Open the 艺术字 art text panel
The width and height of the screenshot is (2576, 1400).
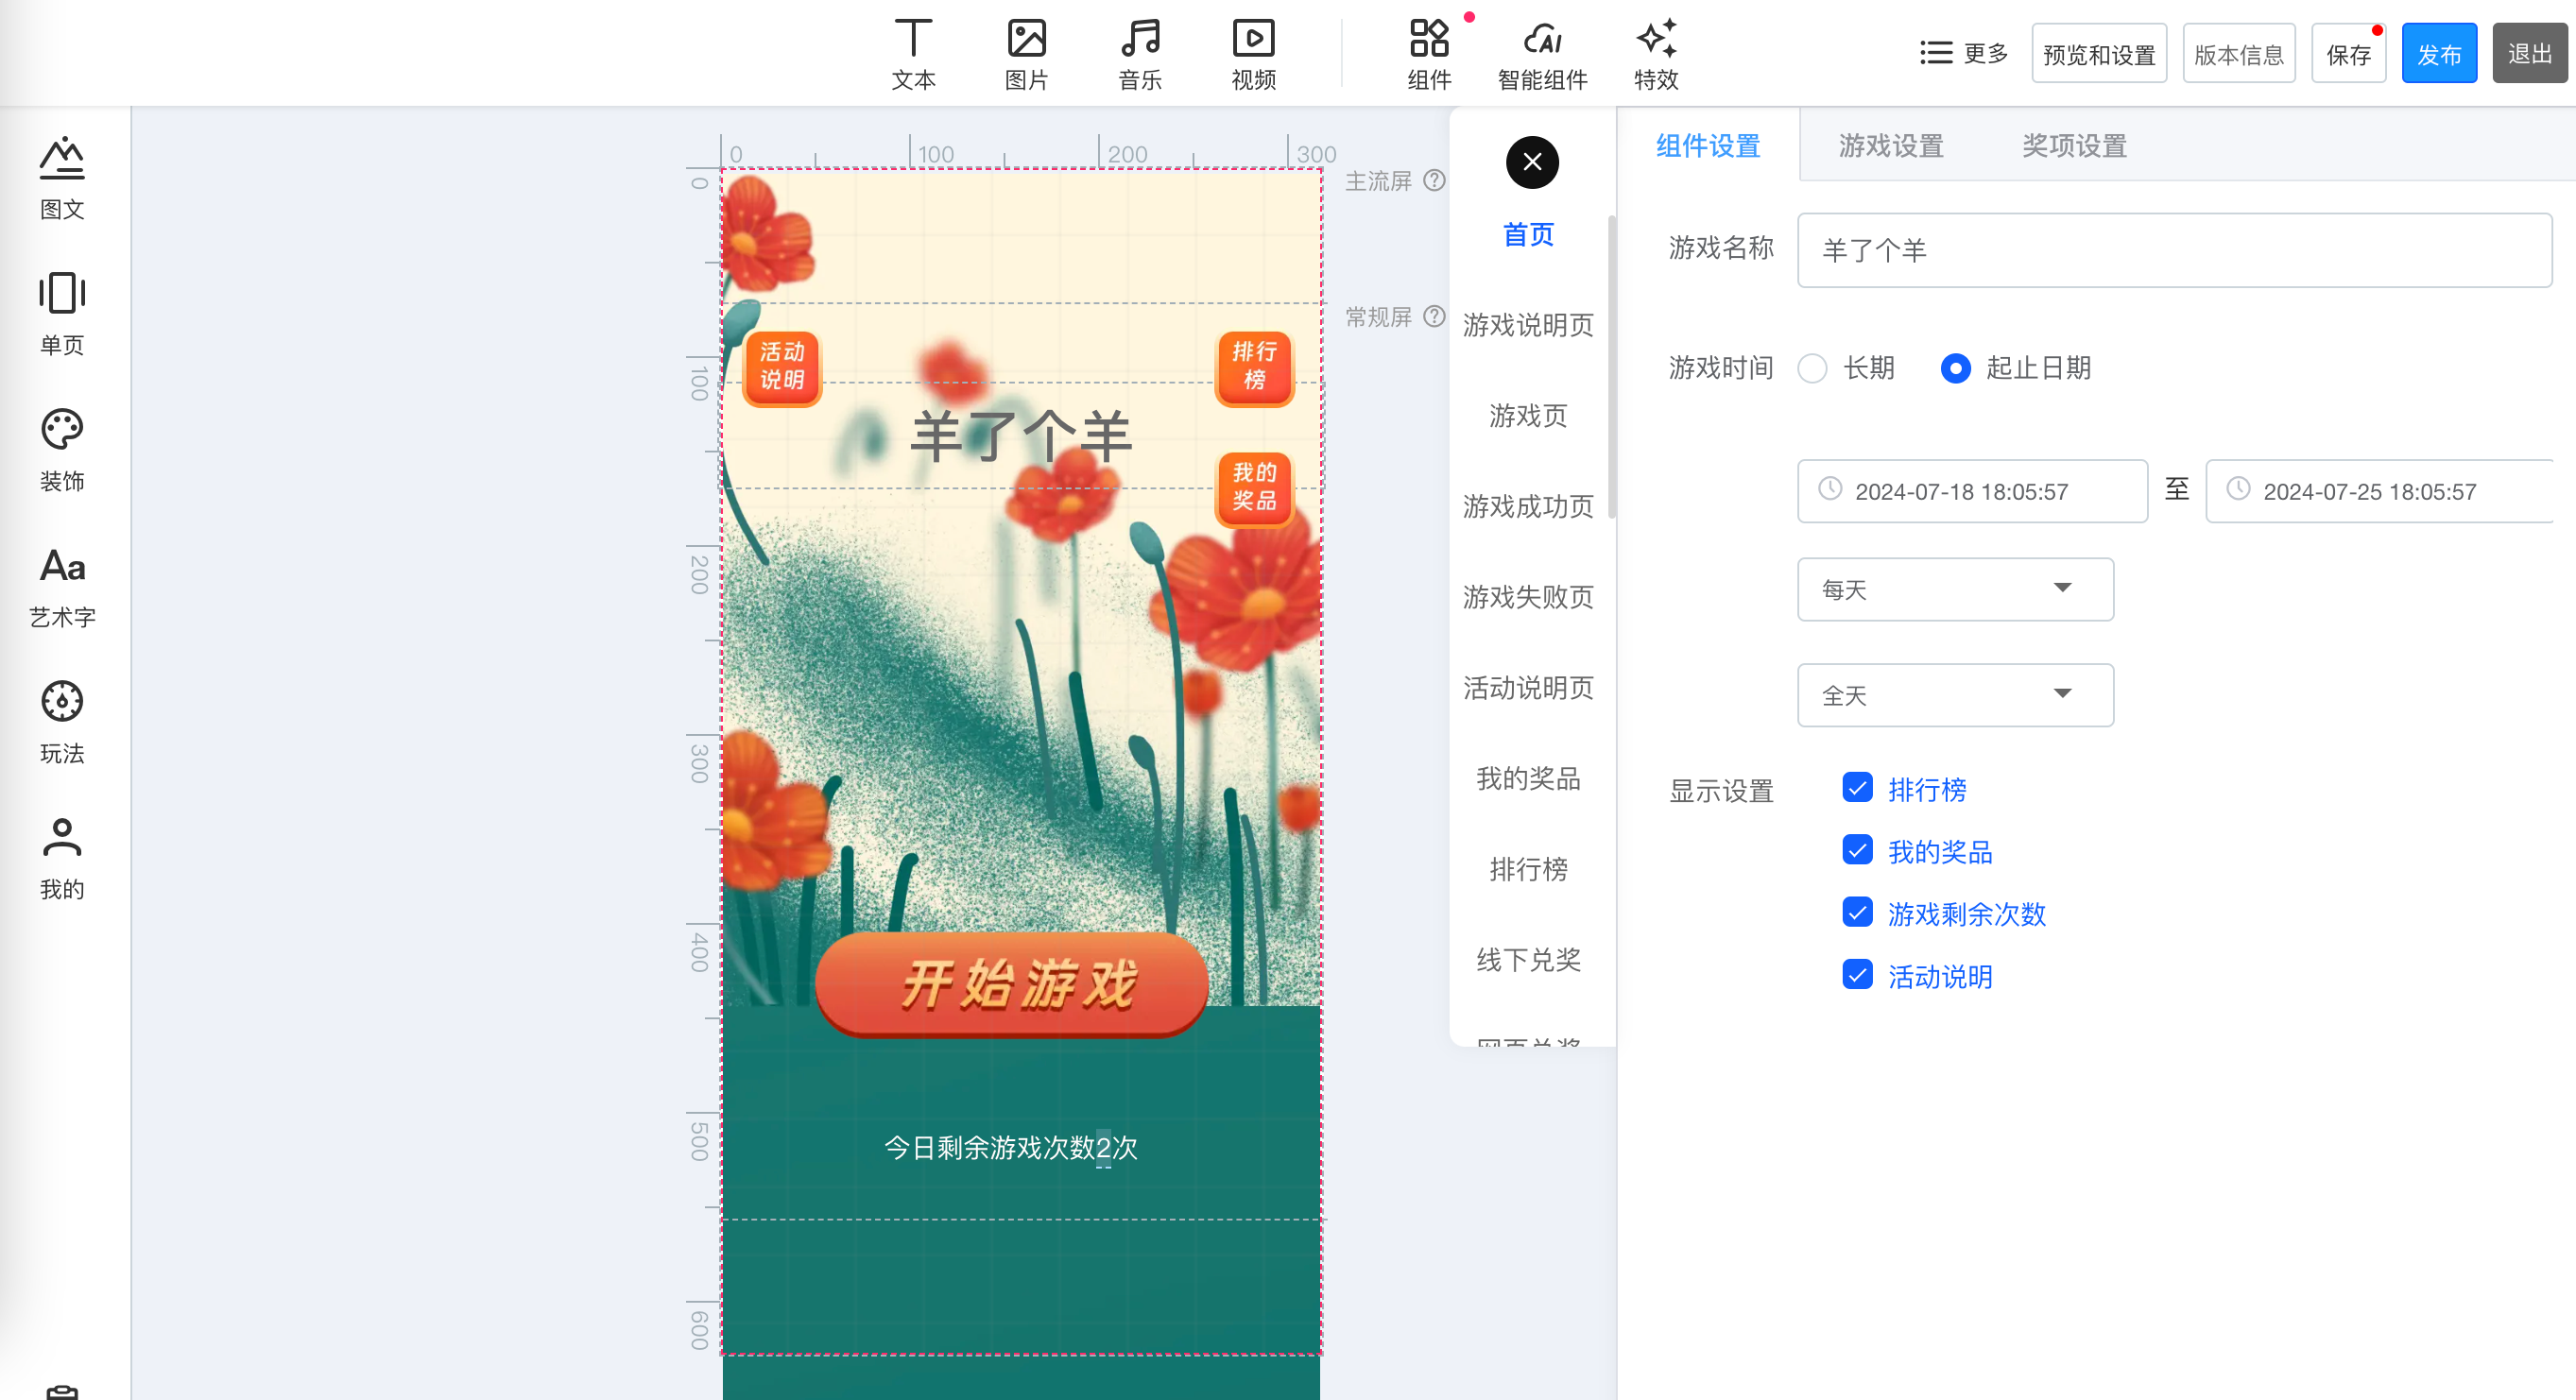pos(62,586)
